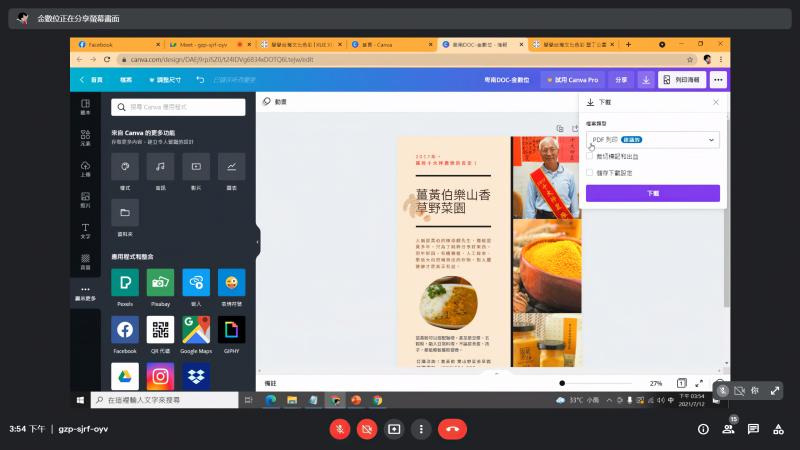Switch to the Facebook browser tab

(112, 45)
